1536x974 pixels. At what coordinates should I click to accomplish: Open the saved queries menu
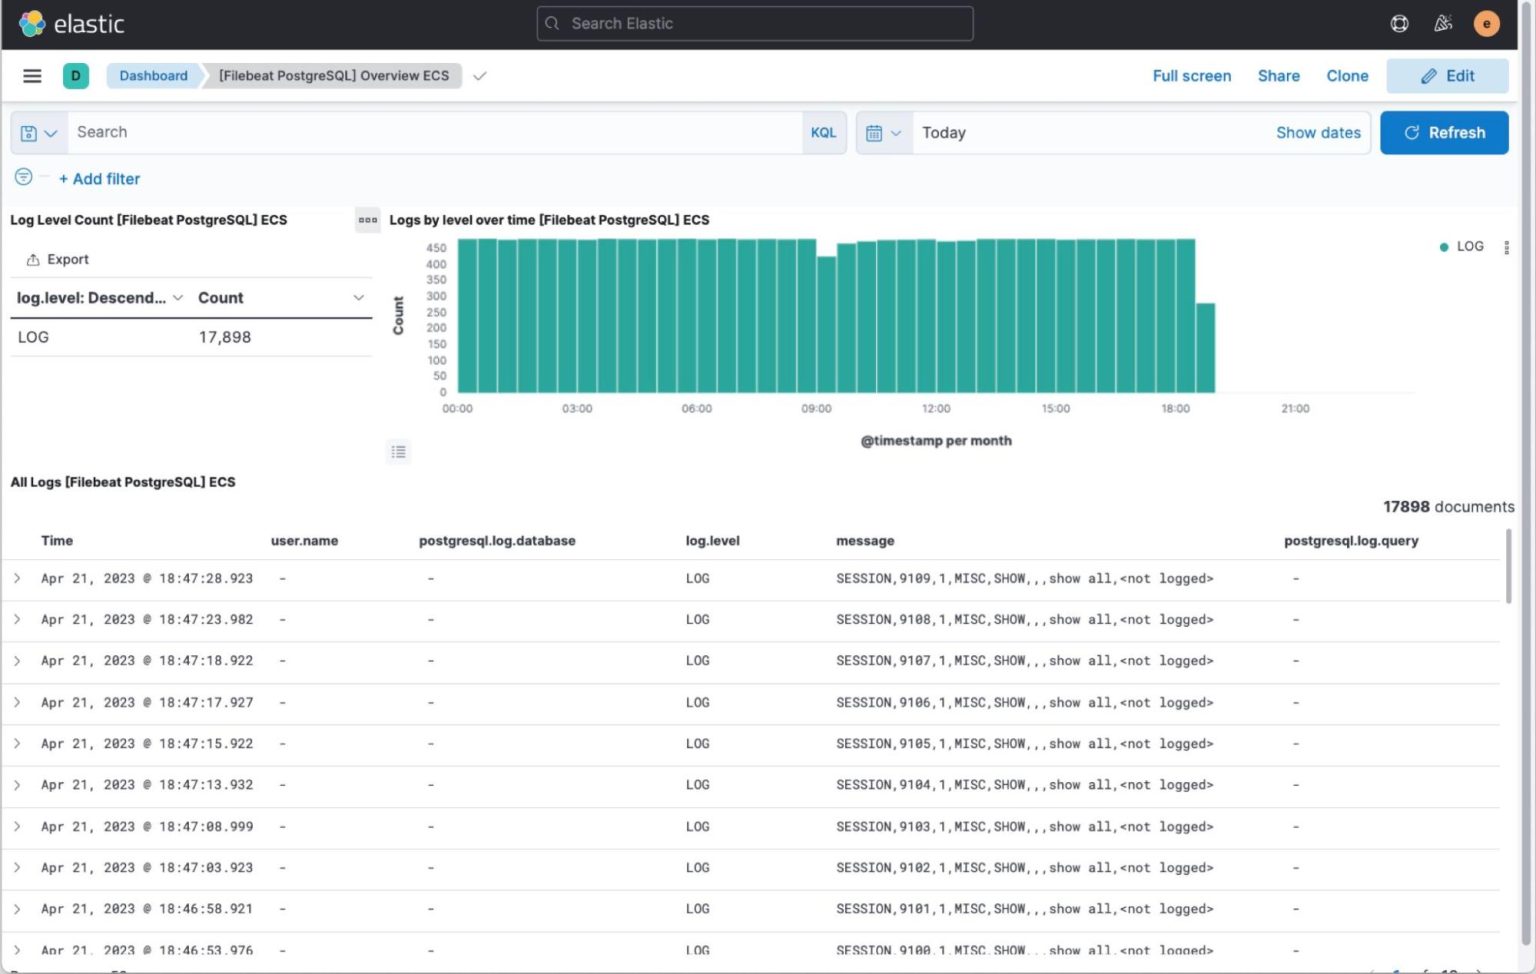point(38,132)
